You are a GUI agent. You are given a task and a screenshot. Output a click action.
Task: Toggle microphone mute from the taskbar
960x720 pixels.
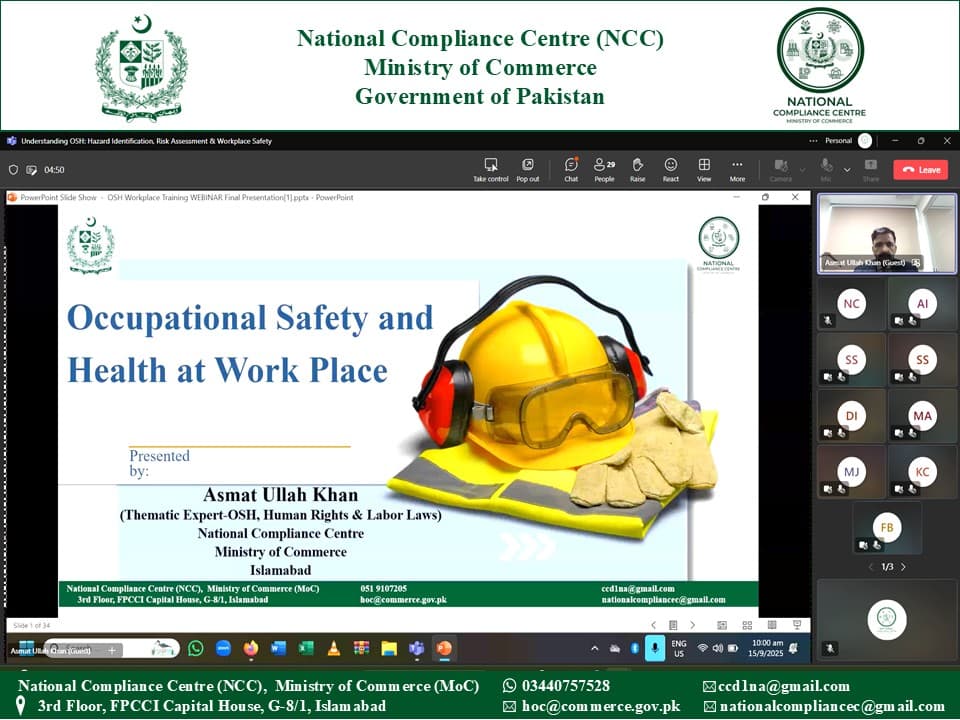tap(655, 647)
